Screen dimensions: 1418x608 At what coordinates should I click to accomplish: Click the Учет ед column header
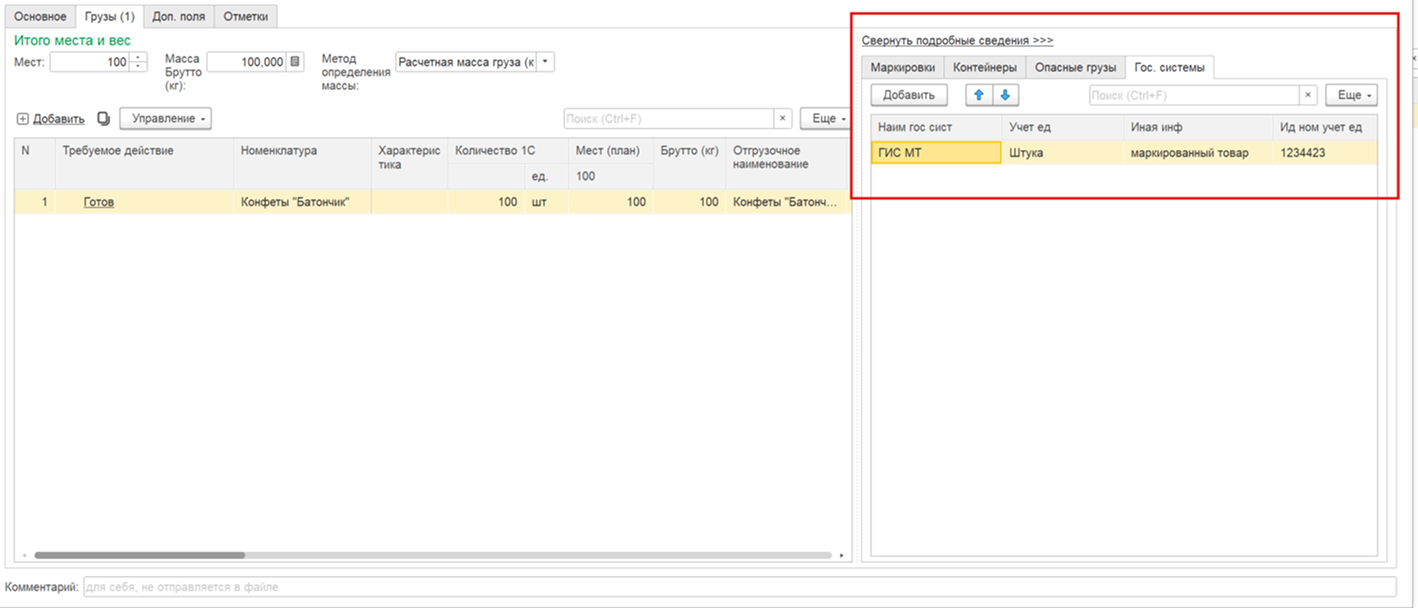coord(1063,127)
